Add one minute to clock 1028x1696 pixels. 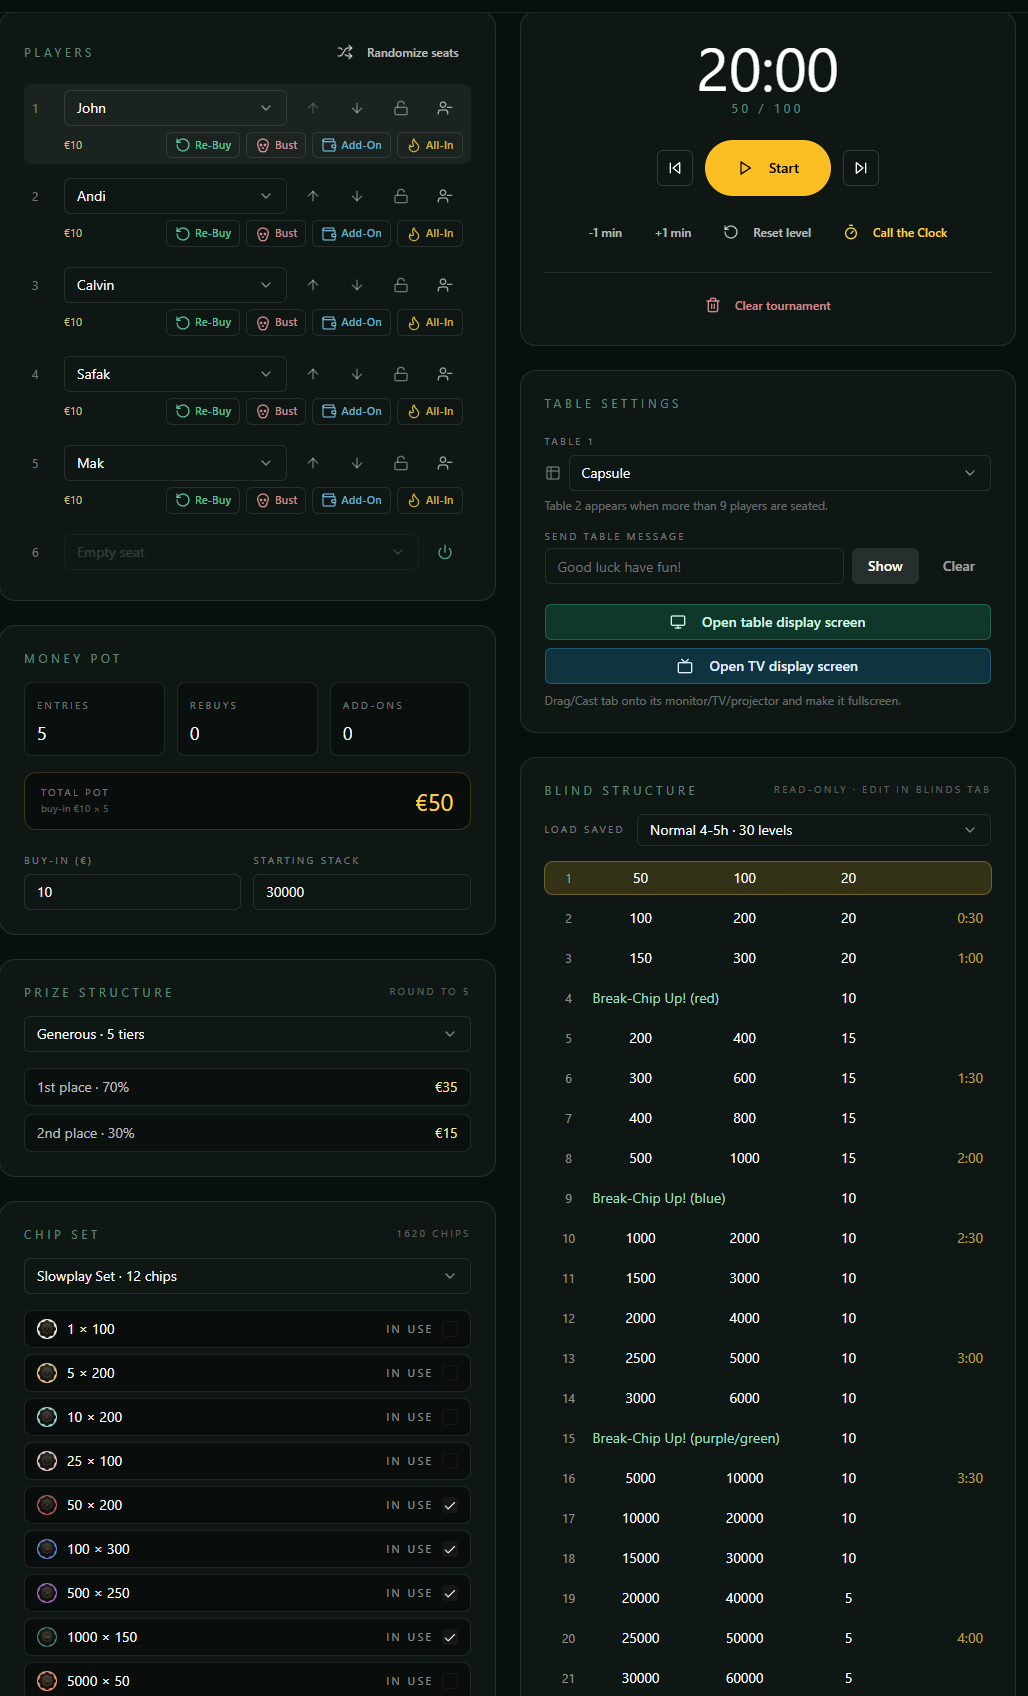click(673, 233)
